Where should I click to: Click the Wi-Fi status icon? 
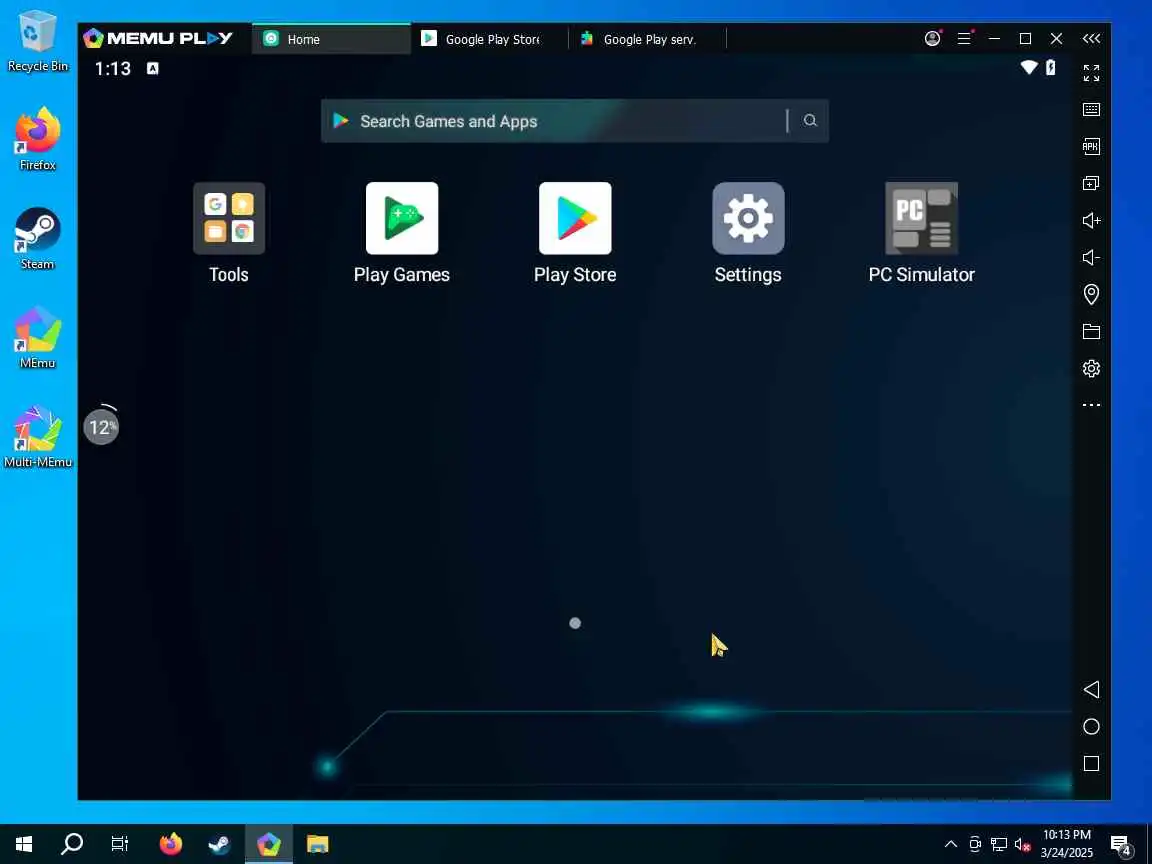click(x=1029, y=68)
